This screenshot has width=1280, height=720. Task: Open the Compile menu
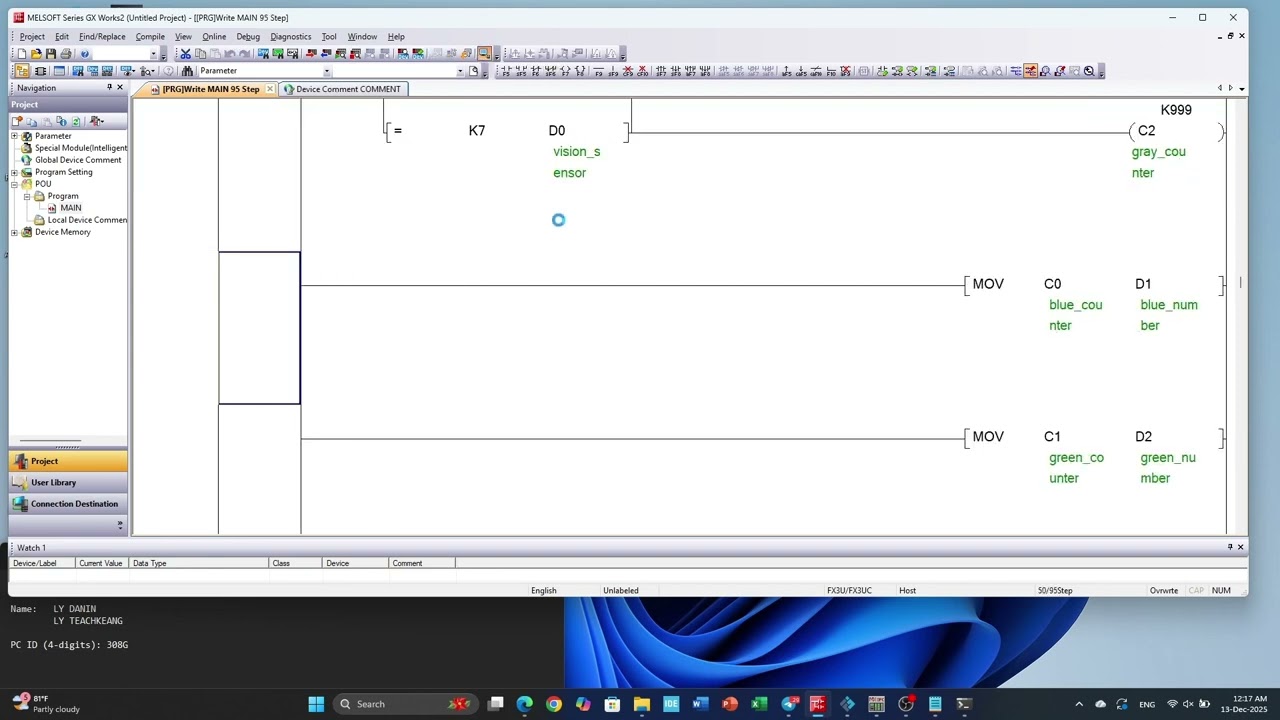point(150,37)
